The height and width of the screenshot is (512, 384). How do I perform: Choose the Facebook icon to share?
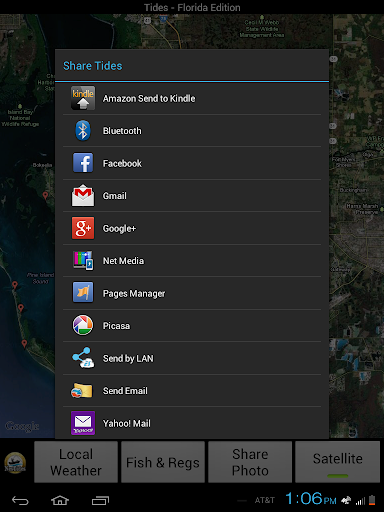(83, 163)
